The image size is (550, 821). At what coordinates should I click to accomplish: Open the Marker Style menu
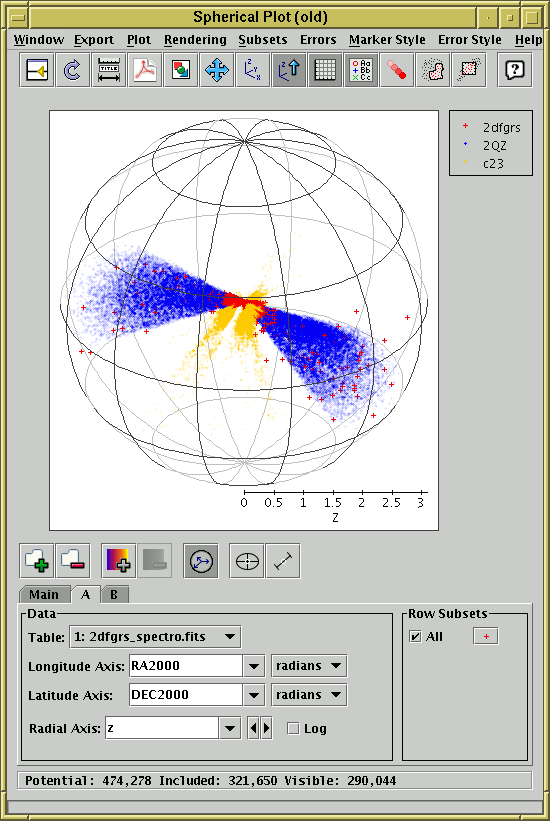[x=387, y=40]
